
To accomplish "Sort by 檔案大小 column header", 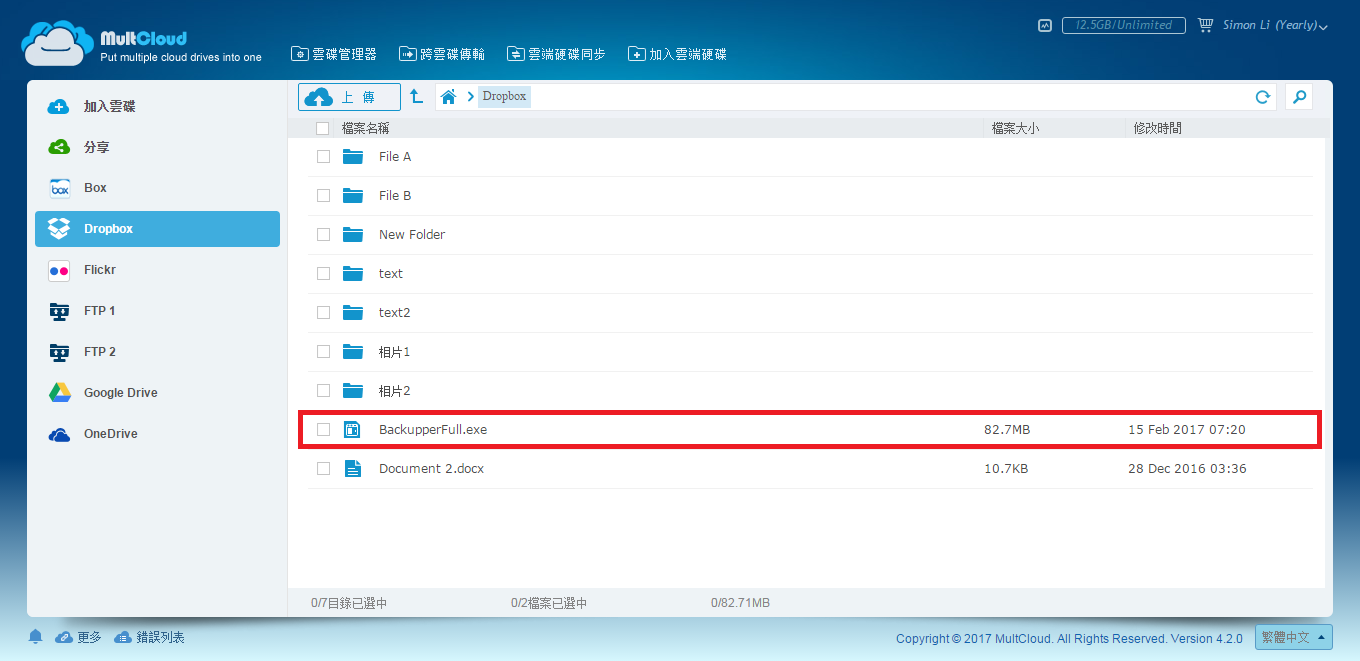I will point(1015,128).
